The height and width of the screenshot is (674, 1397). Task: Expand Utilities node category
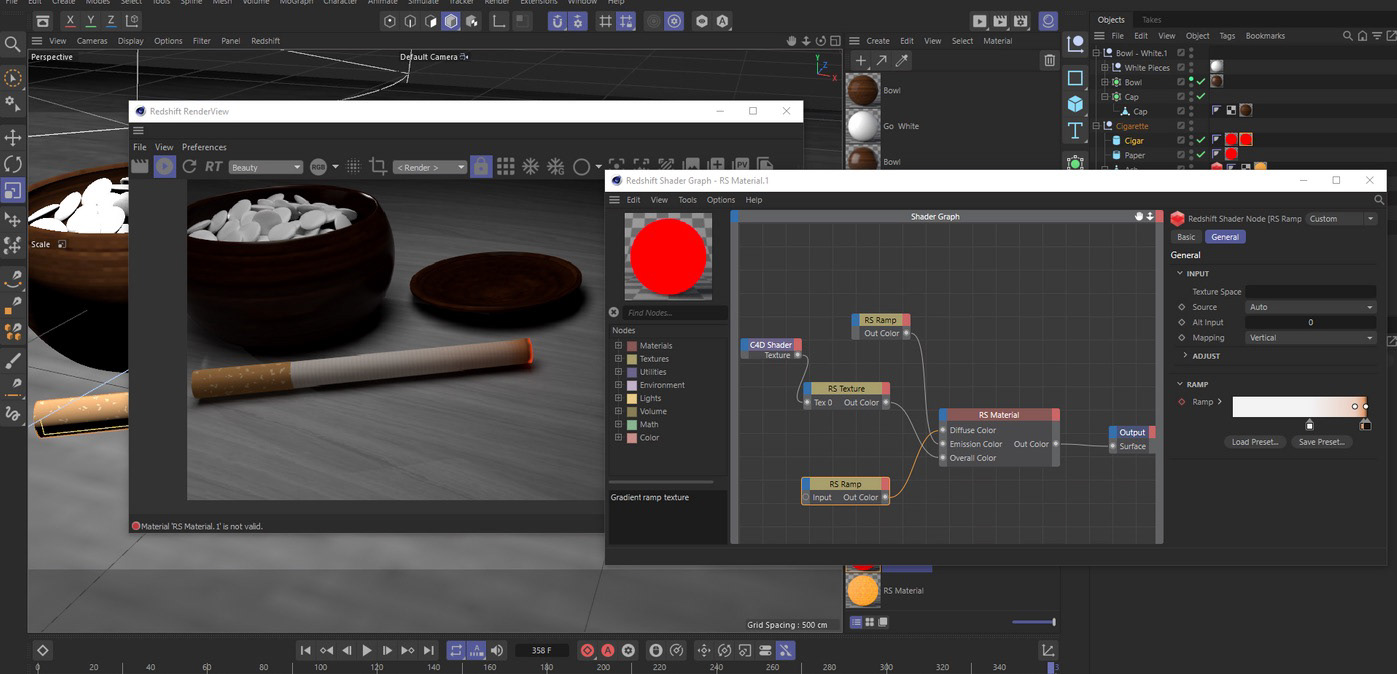point(618,372)
